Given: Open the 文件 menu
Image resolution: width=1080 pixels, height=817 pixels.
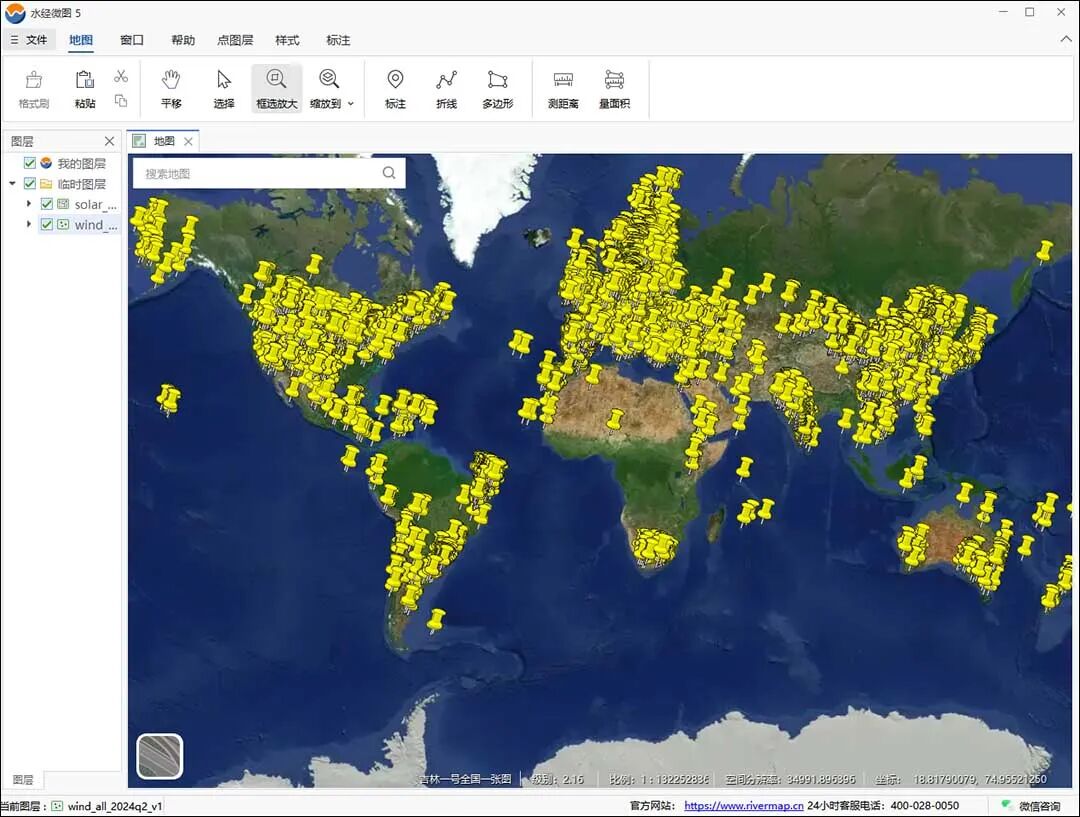Looking at the screenshot, I should pos(29,40).
